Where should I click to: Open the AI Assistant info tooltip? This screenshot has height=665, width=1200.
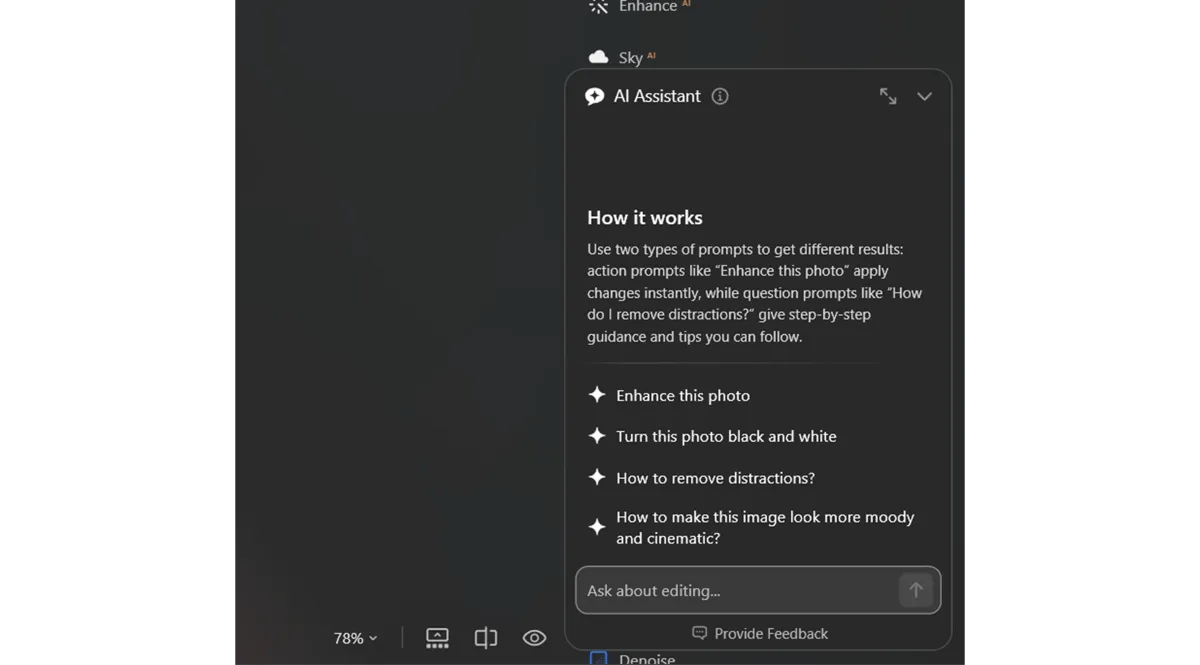pyautogui.click(x=719, y=96)
